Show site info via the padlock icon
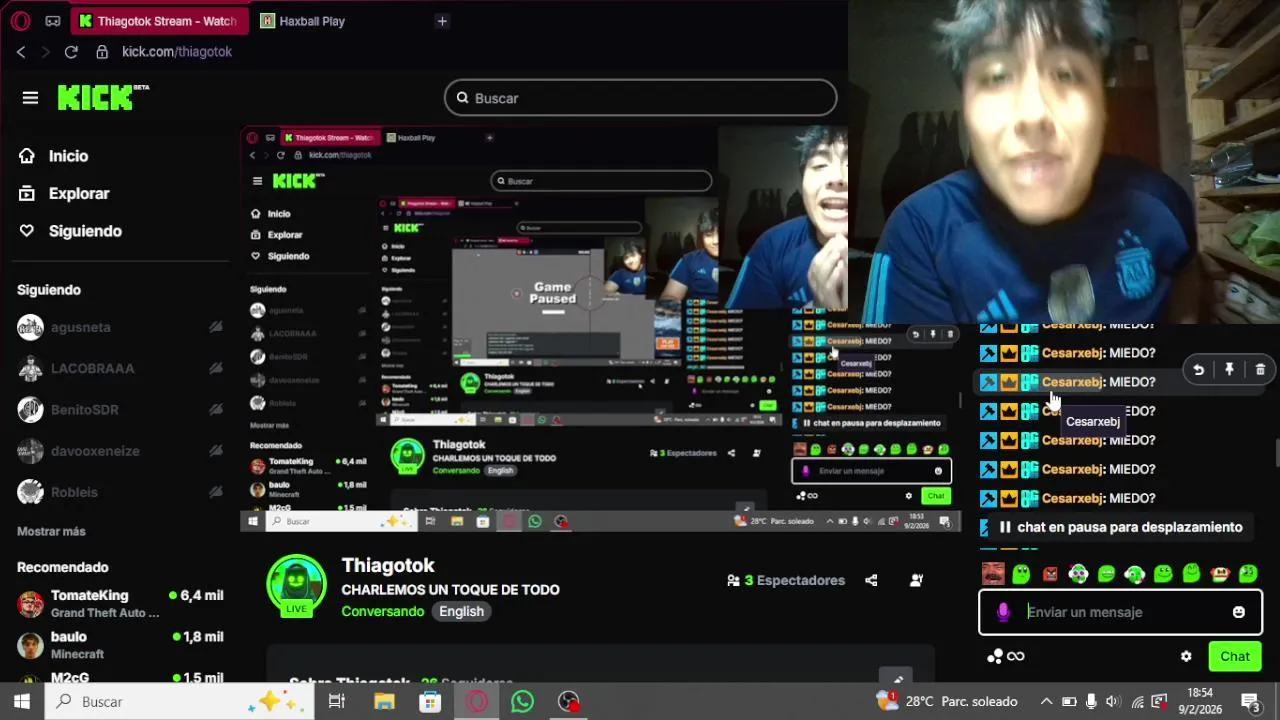The image size is (1280, 720). pos(102,52)
